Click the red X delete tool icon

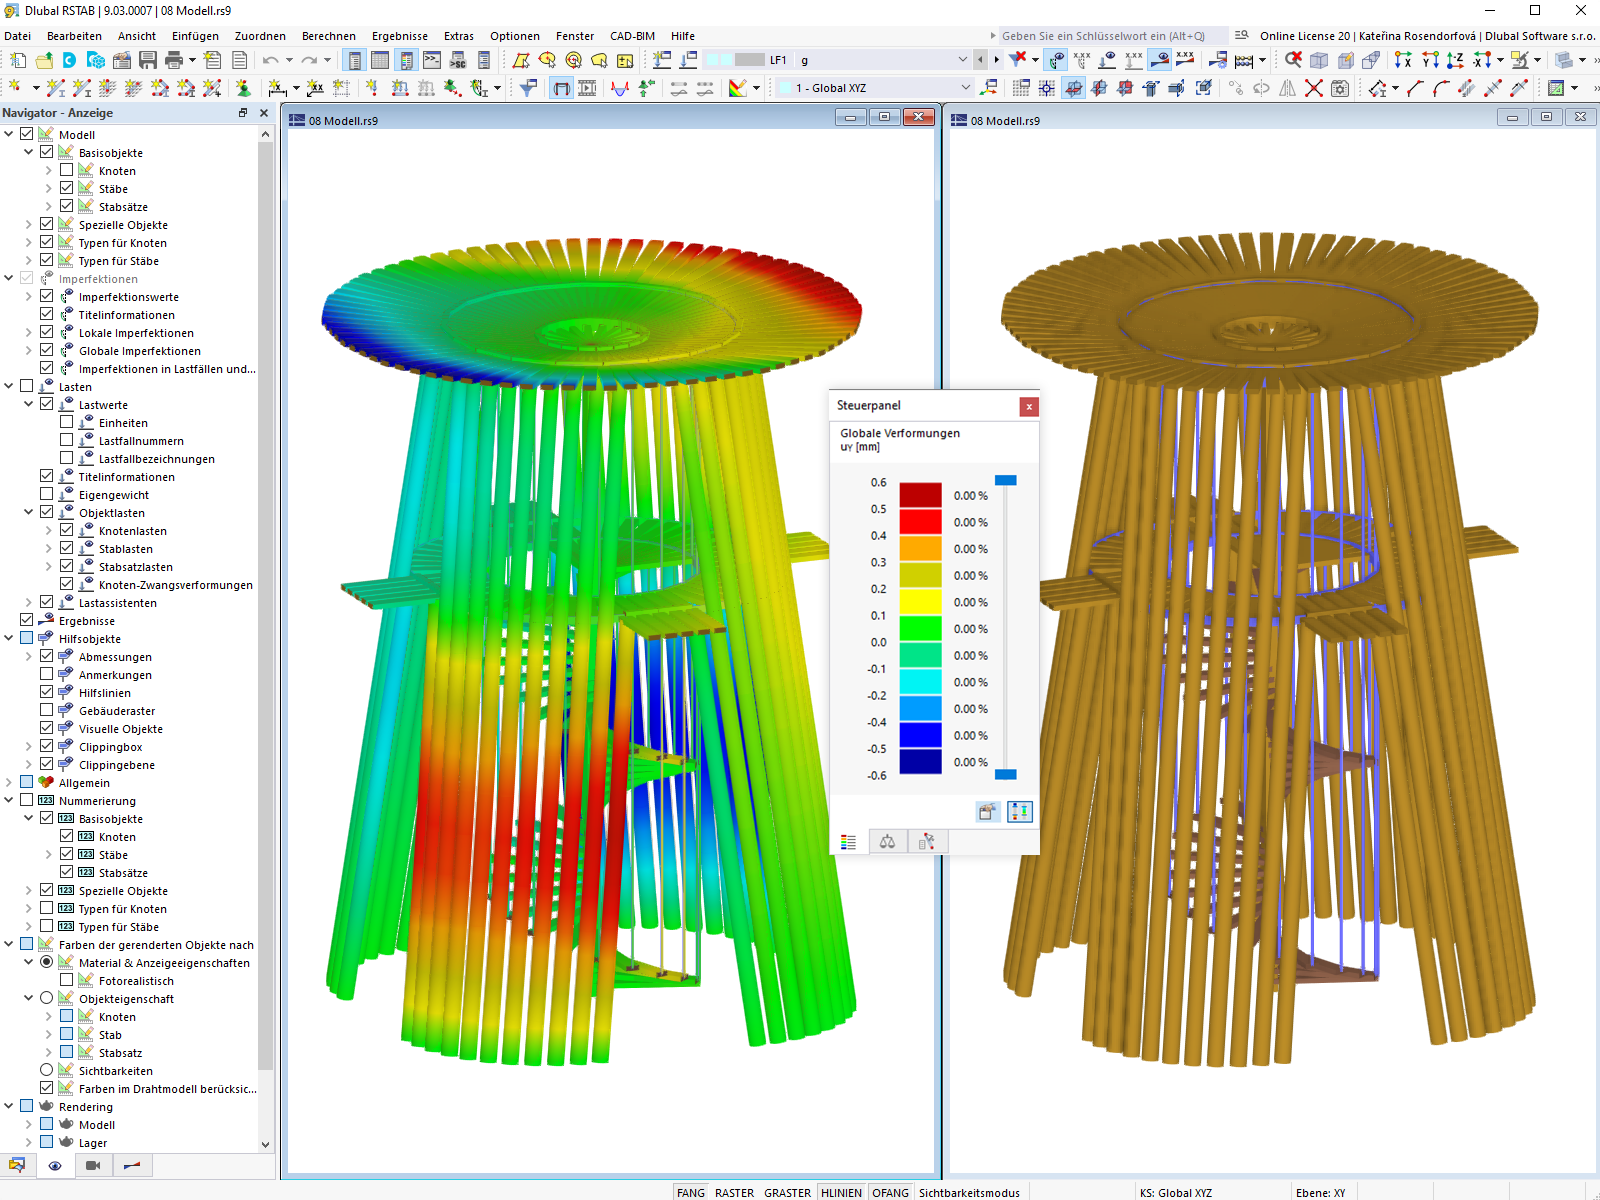pos(1314,88)
